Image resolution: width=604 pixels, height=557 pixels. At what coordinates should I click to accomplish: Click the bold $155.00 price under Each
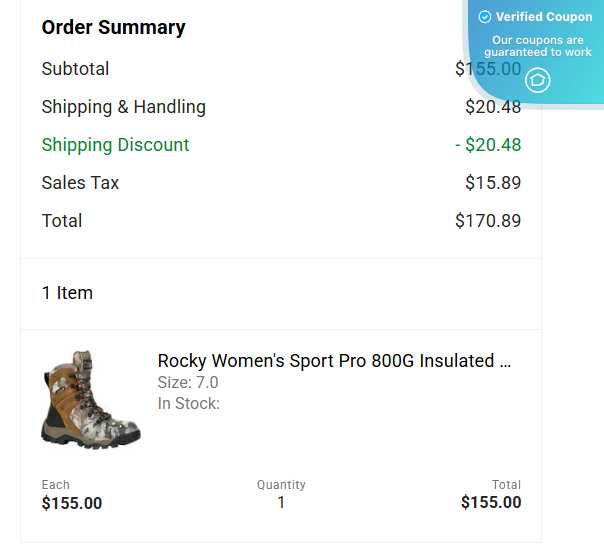click(x=72, y=503)
